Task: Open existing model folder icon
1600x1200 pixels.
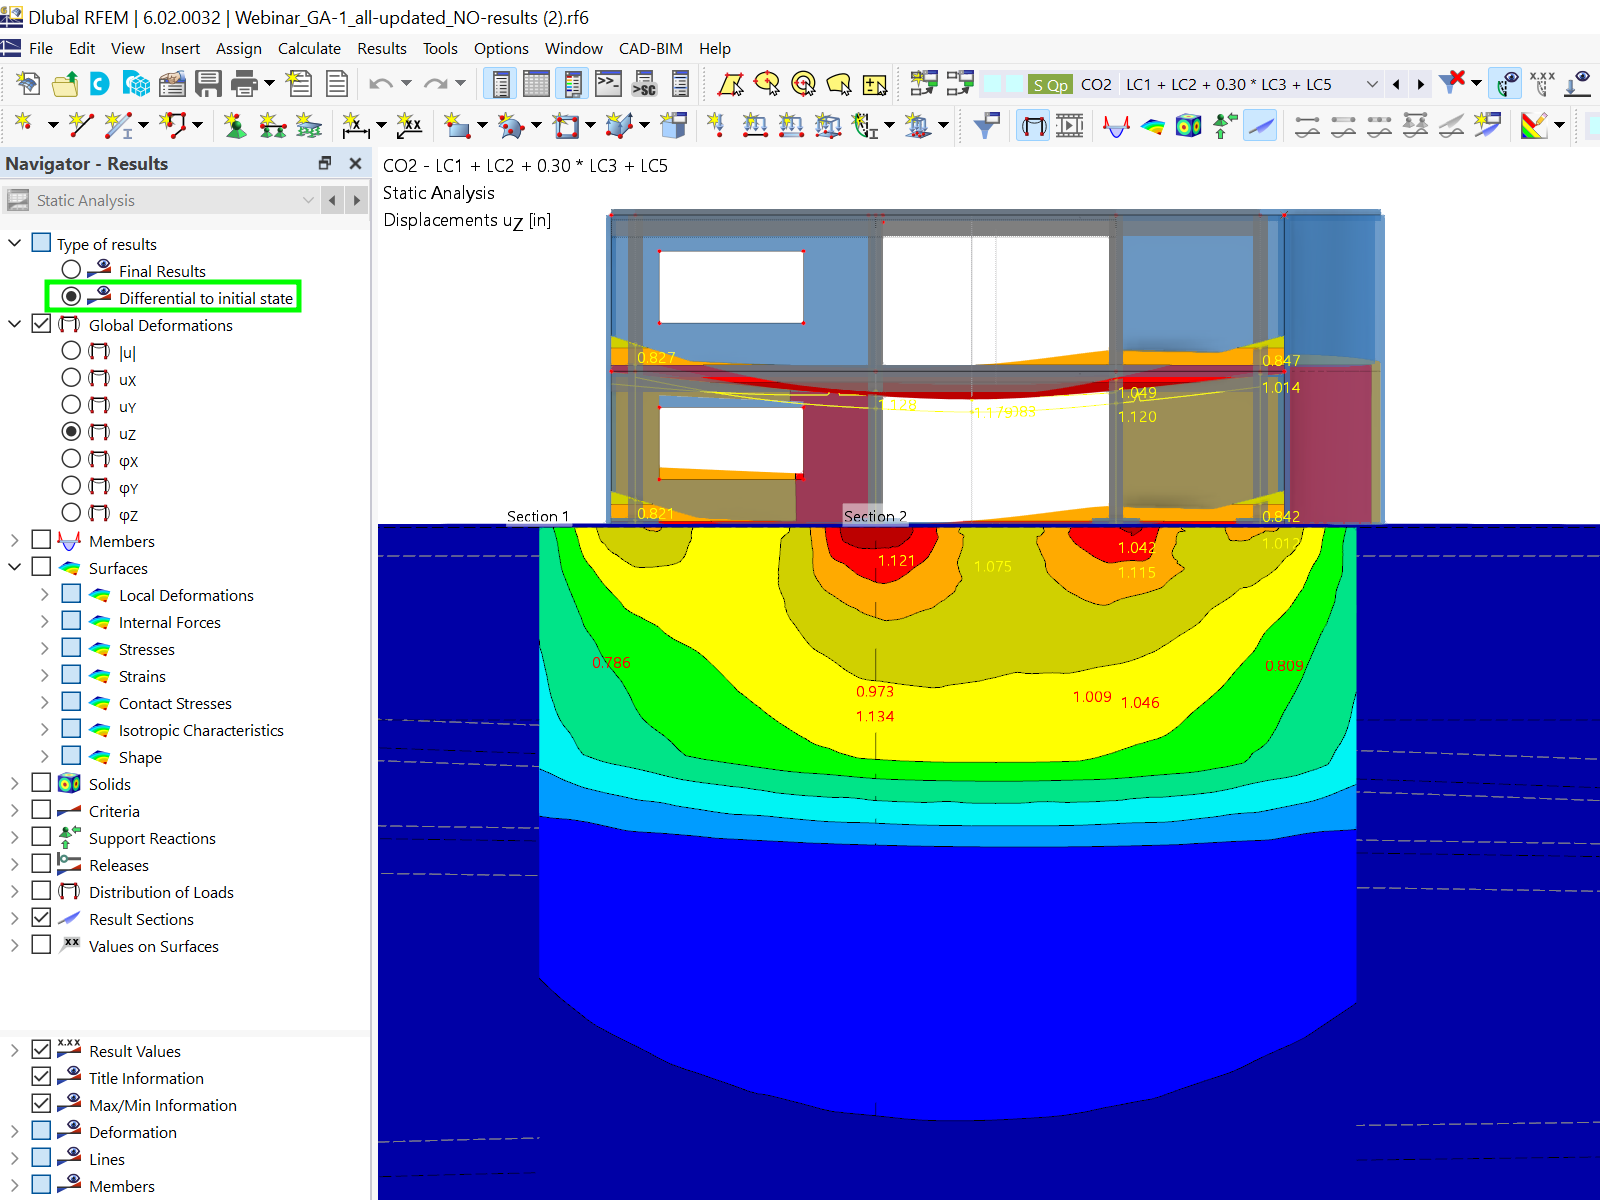Action: point(65,84)
